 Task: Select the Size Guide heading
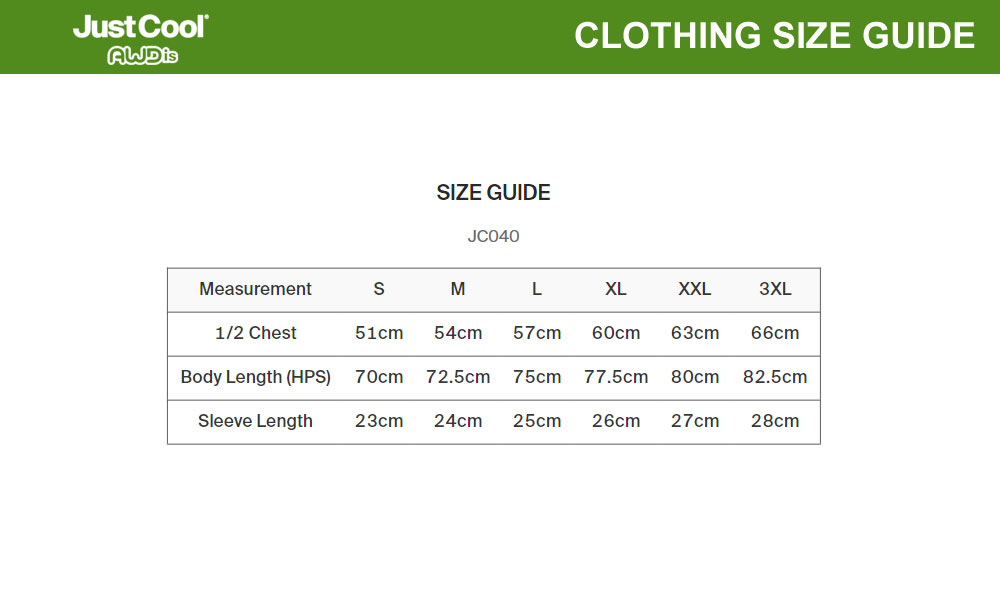pyautogui.click(x=494, y=193)
